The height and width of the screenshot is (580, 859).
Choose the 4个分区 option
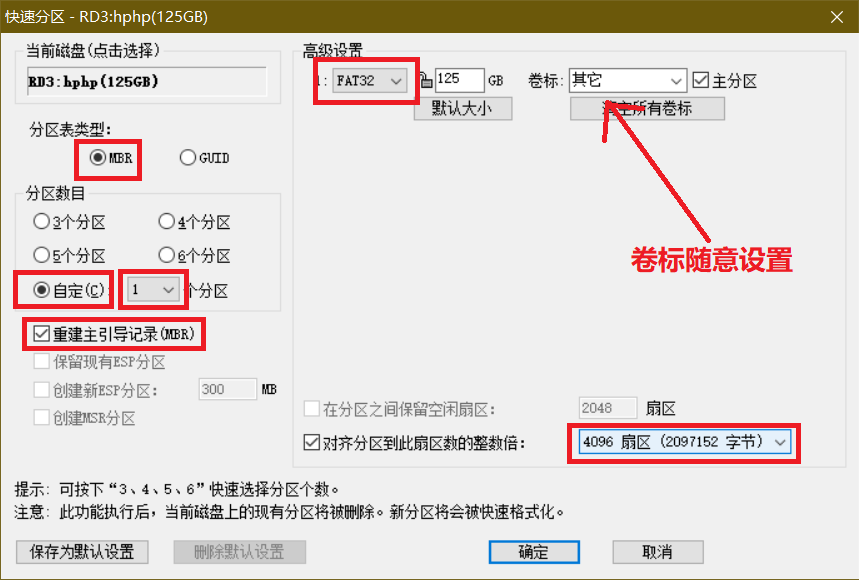[167, 221]
